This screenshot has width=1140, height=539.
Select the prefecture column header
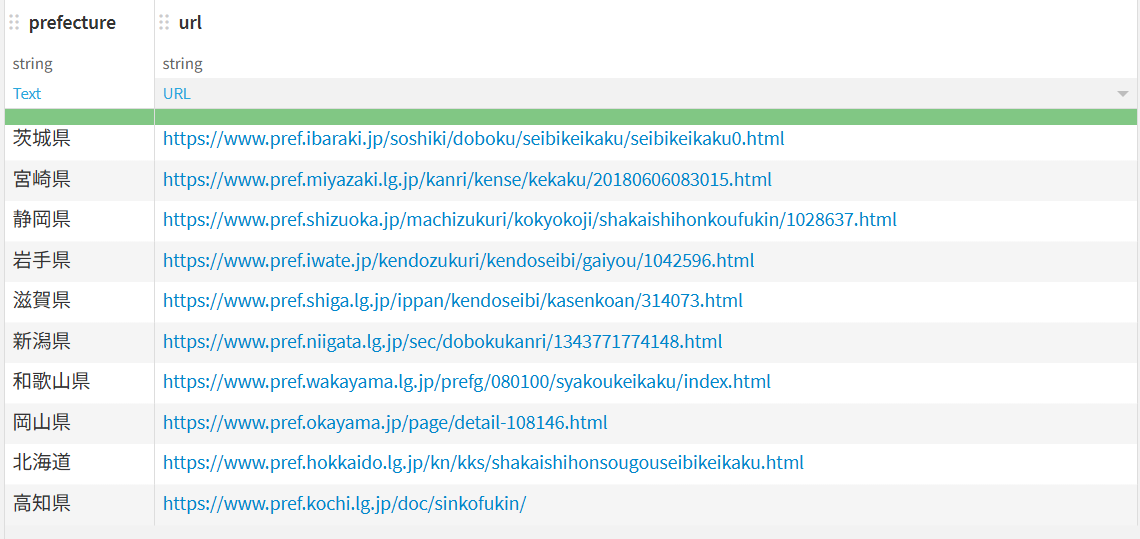[72, 23]
